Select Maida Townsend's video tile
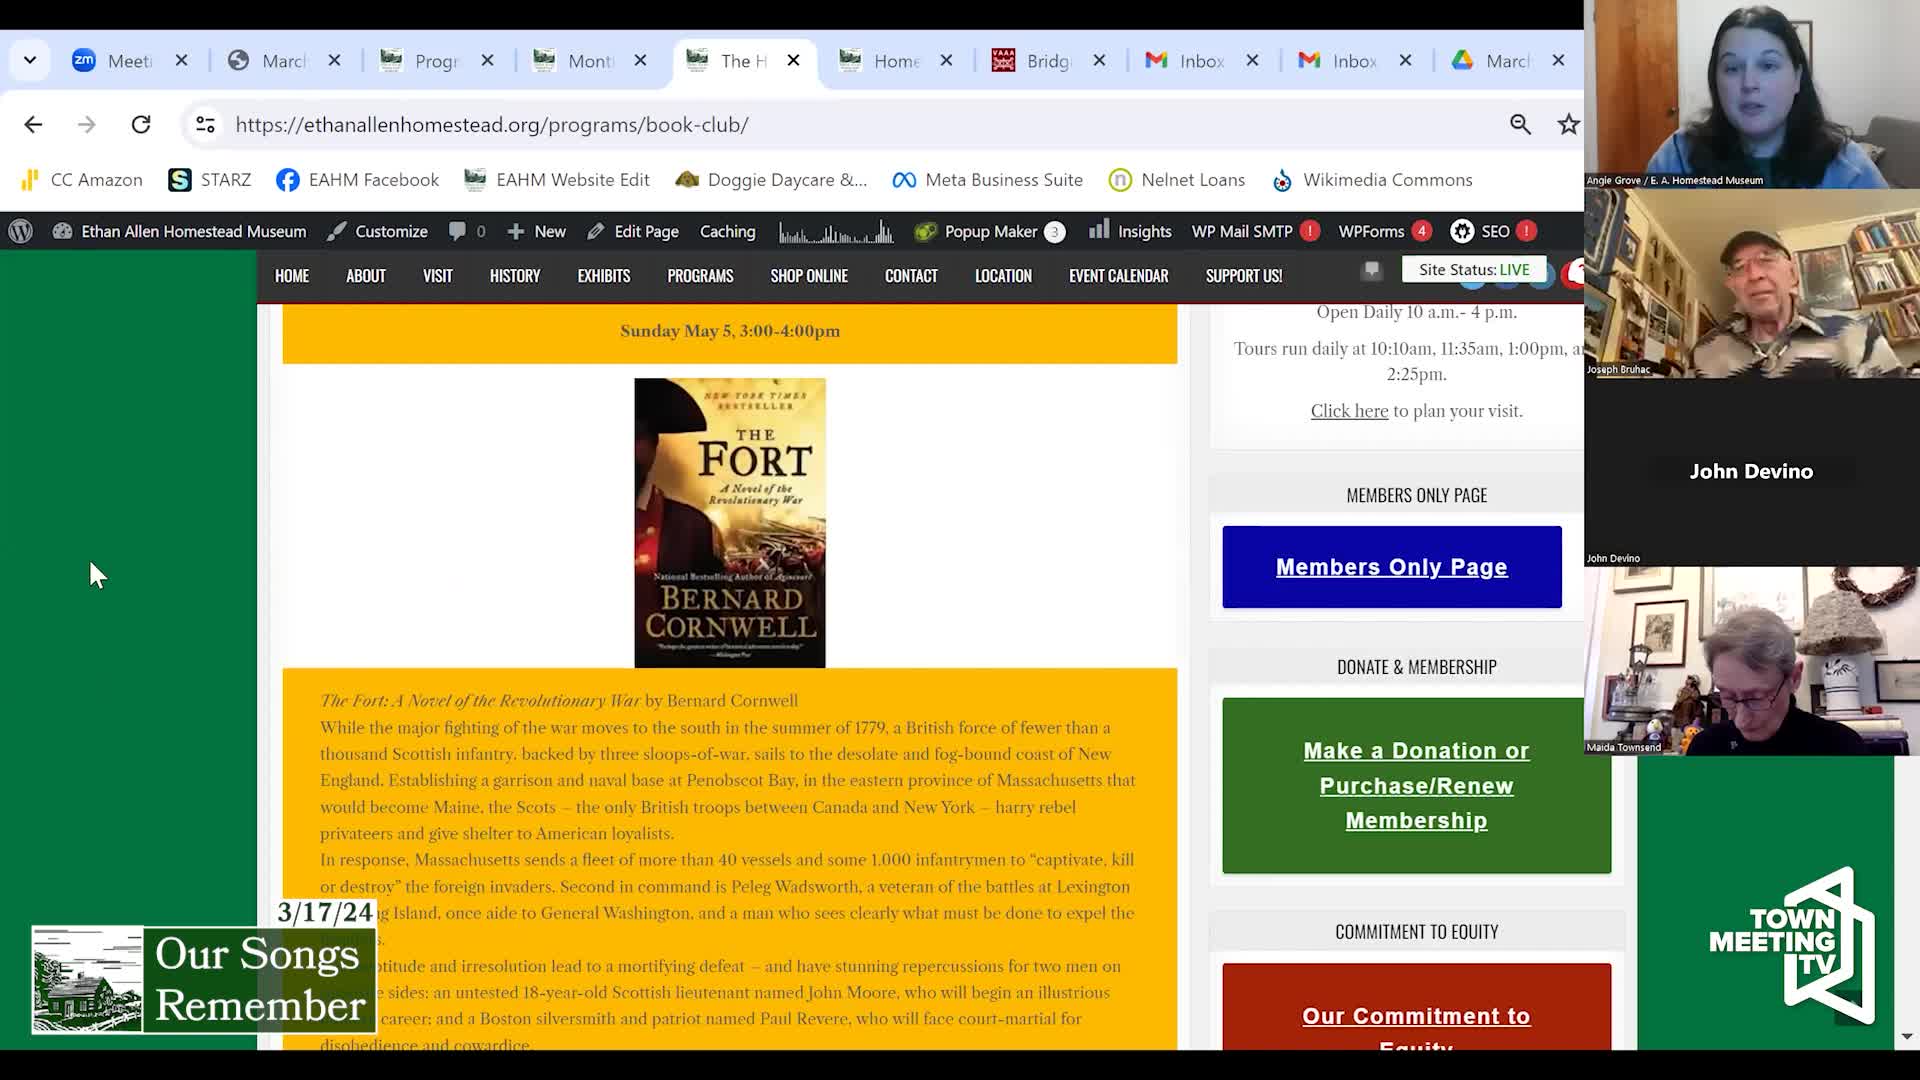The image size is (1920, 1080). point(1752,661)
